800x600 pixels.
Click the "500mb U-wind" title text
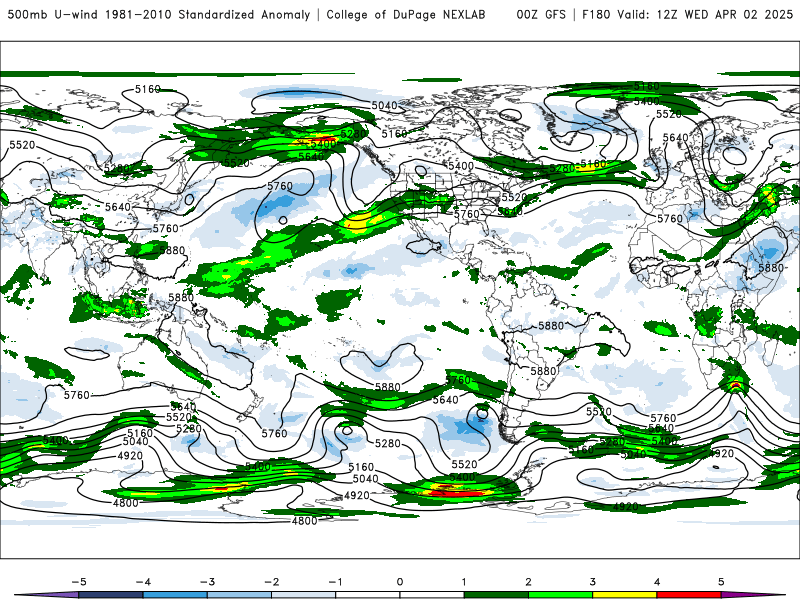(x=53, y=14)
